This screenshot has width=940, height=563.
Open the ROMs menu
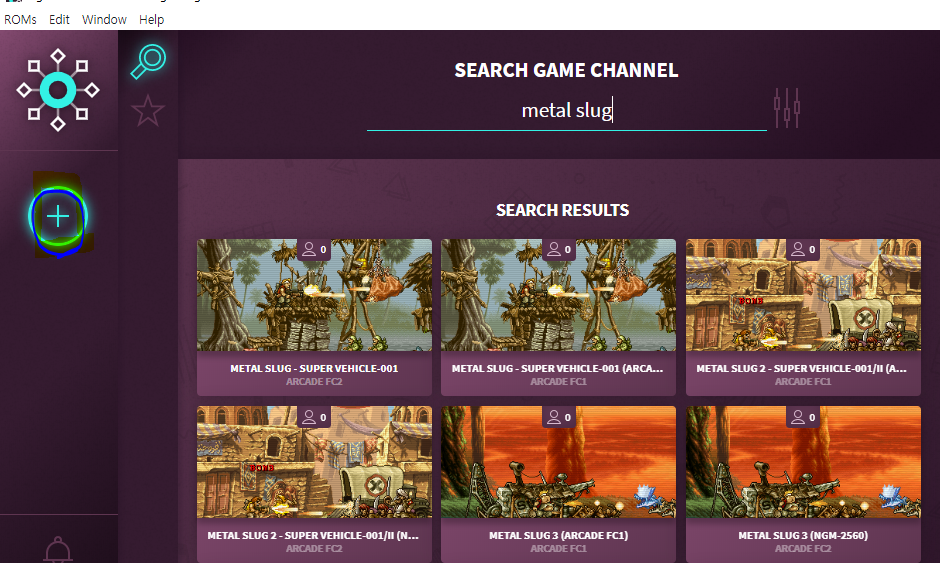click(x=20, y=19)
